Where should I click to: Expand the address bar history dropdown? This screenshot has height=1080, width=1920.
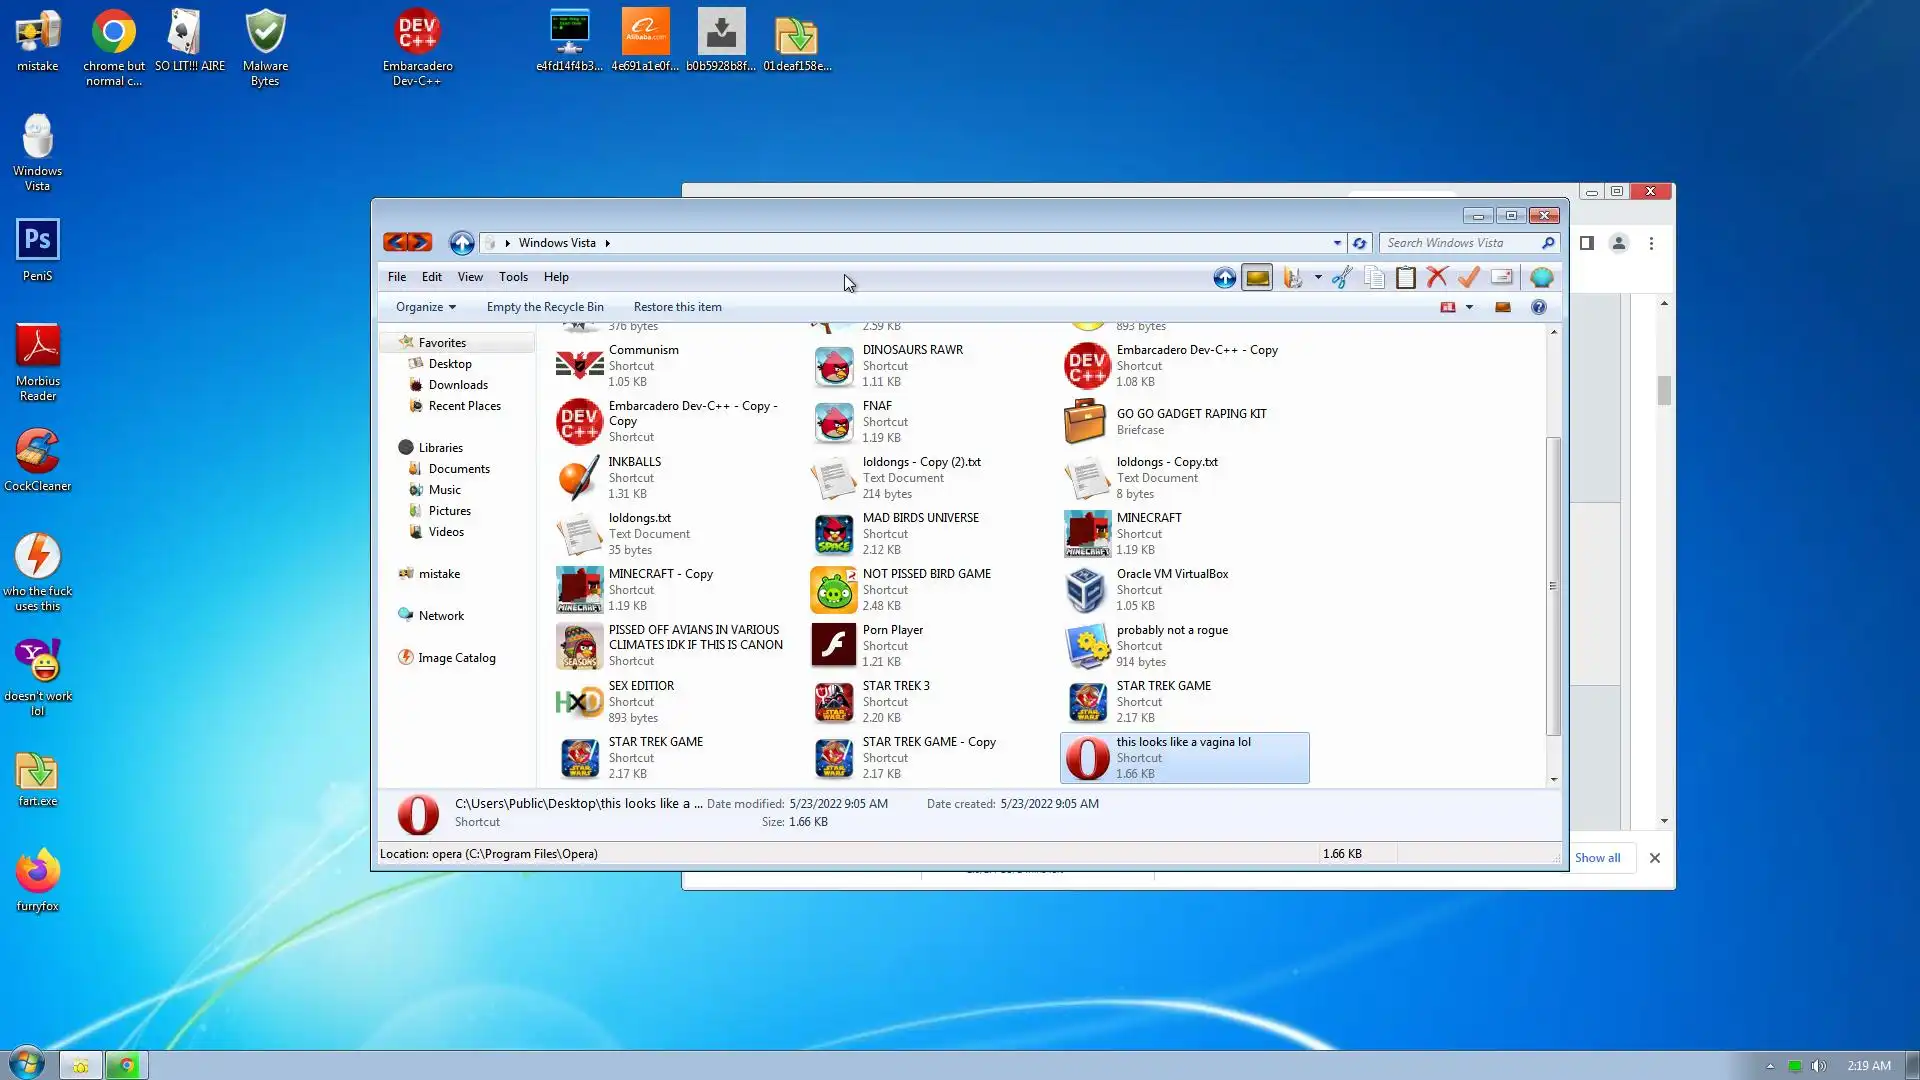pos(1337,243)
